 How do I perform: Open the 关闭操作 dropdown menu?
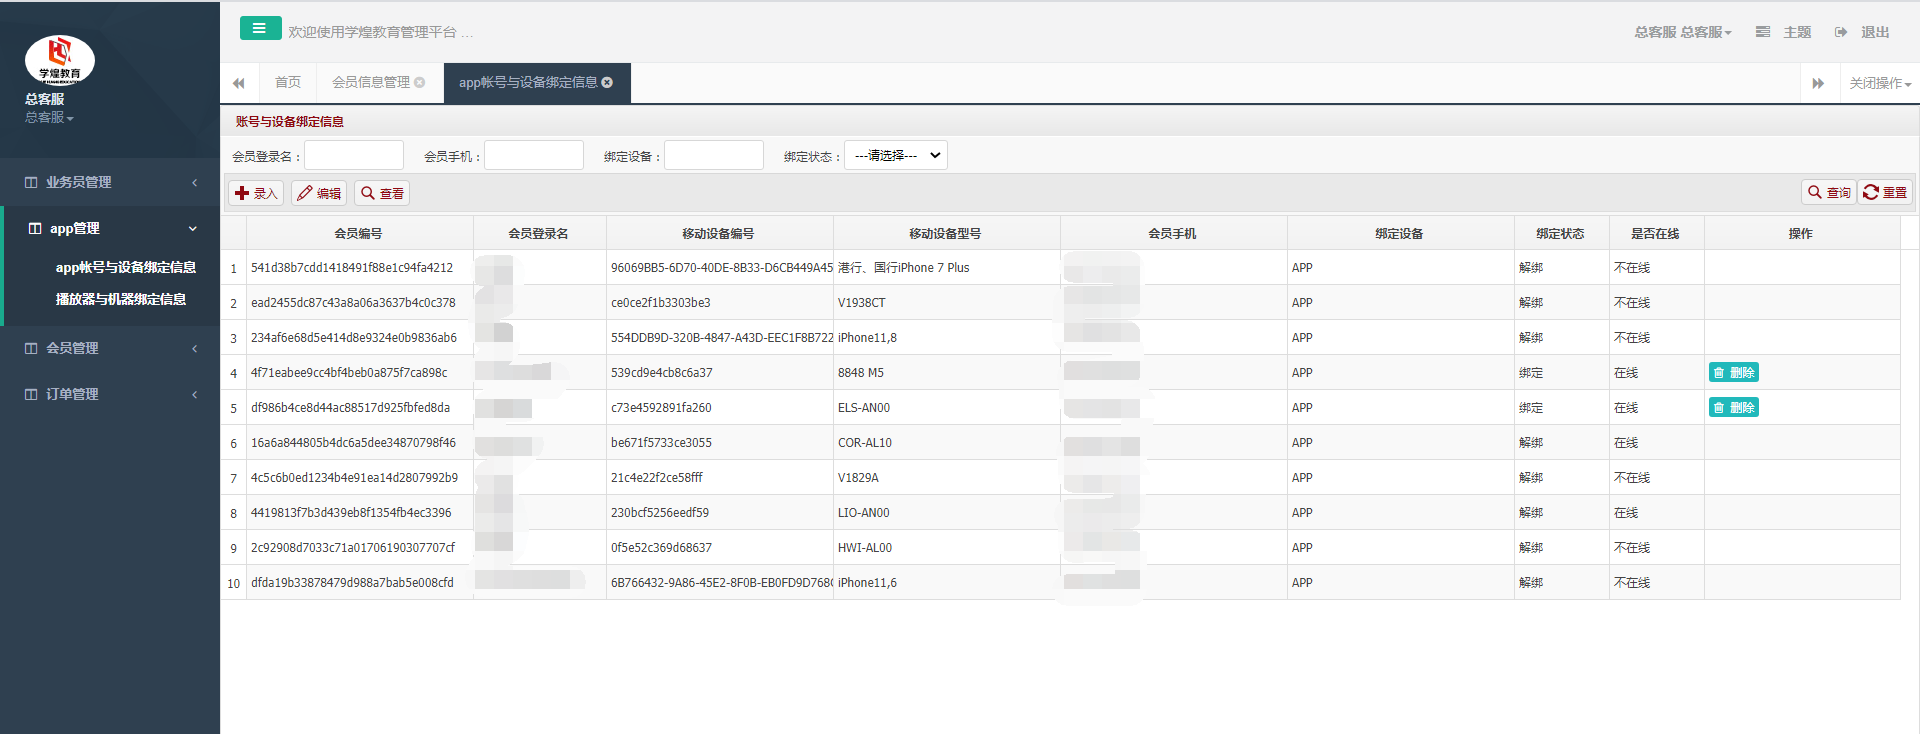[x=1879, y=83]
